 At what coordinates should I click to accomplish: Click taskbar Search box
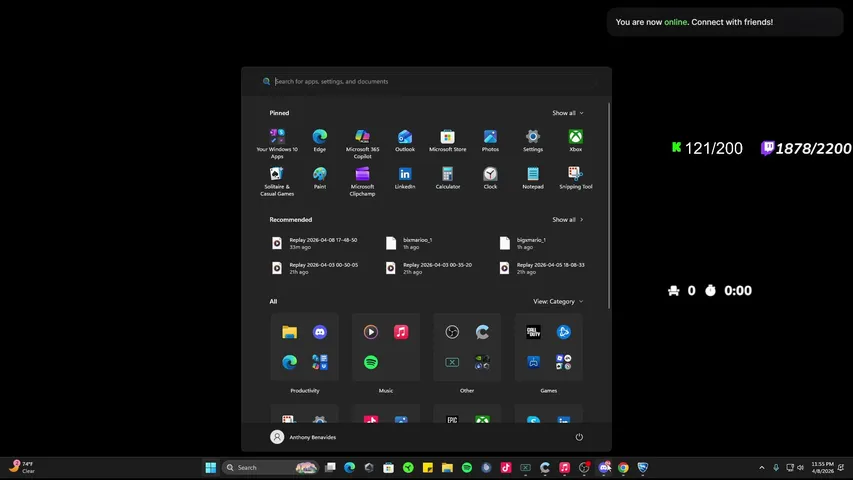tap(270, 467)
